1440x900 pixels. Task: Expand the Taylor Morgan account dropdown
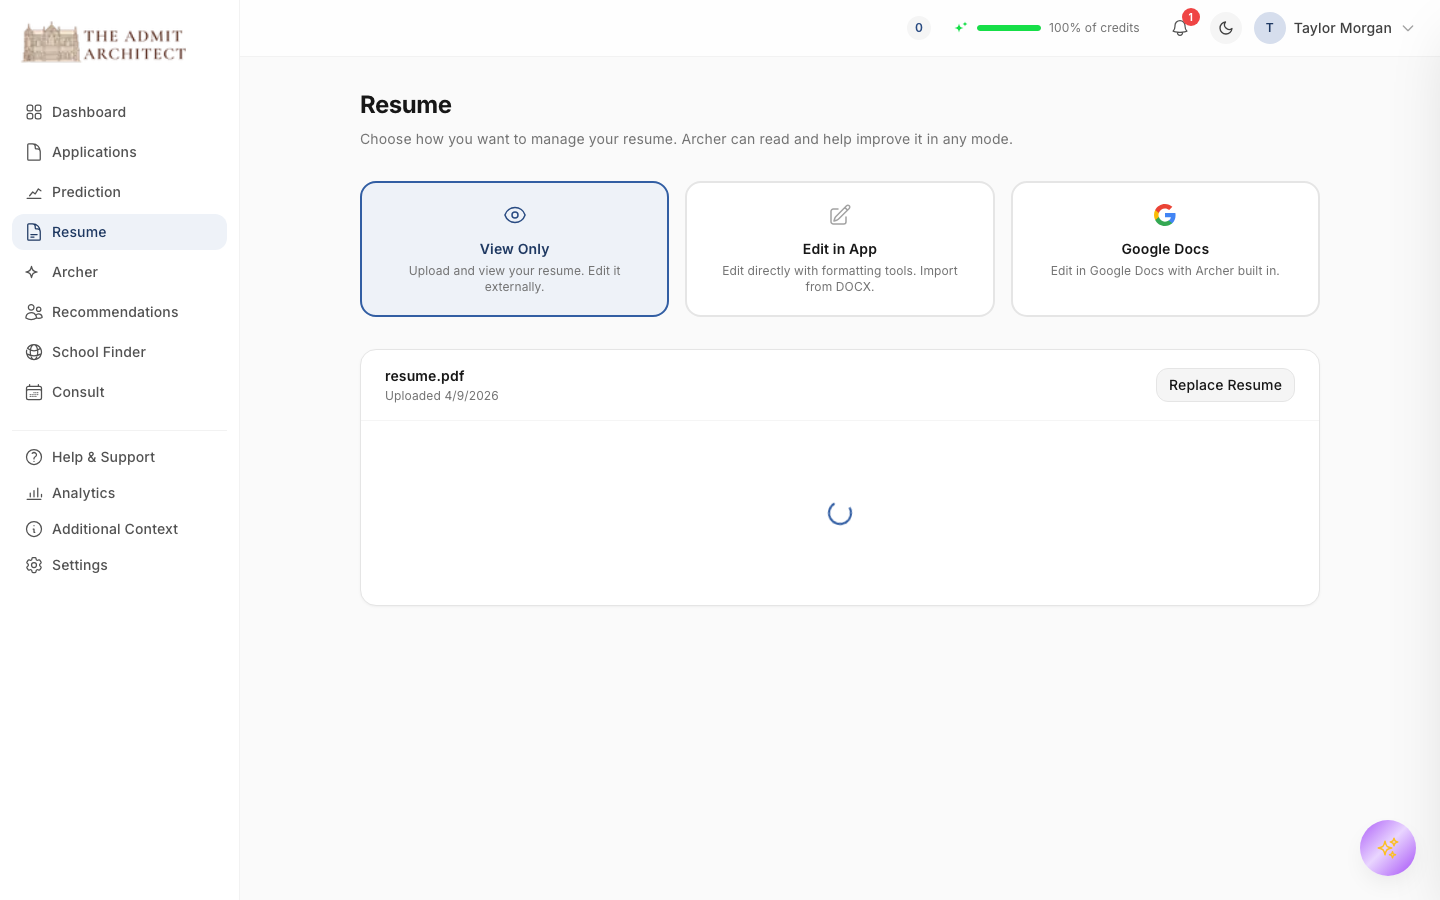coord(1408,28)
